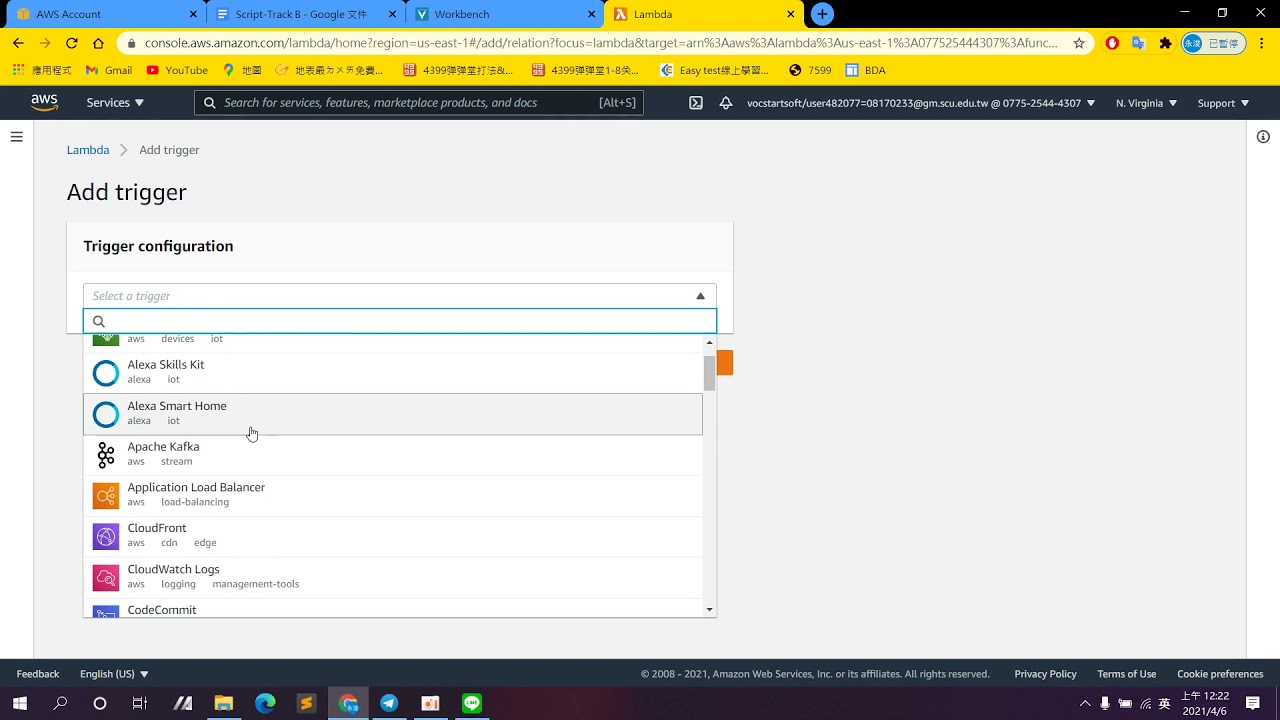Open the account user dropdown
The image size is (1280, 720).
[921, 103]
